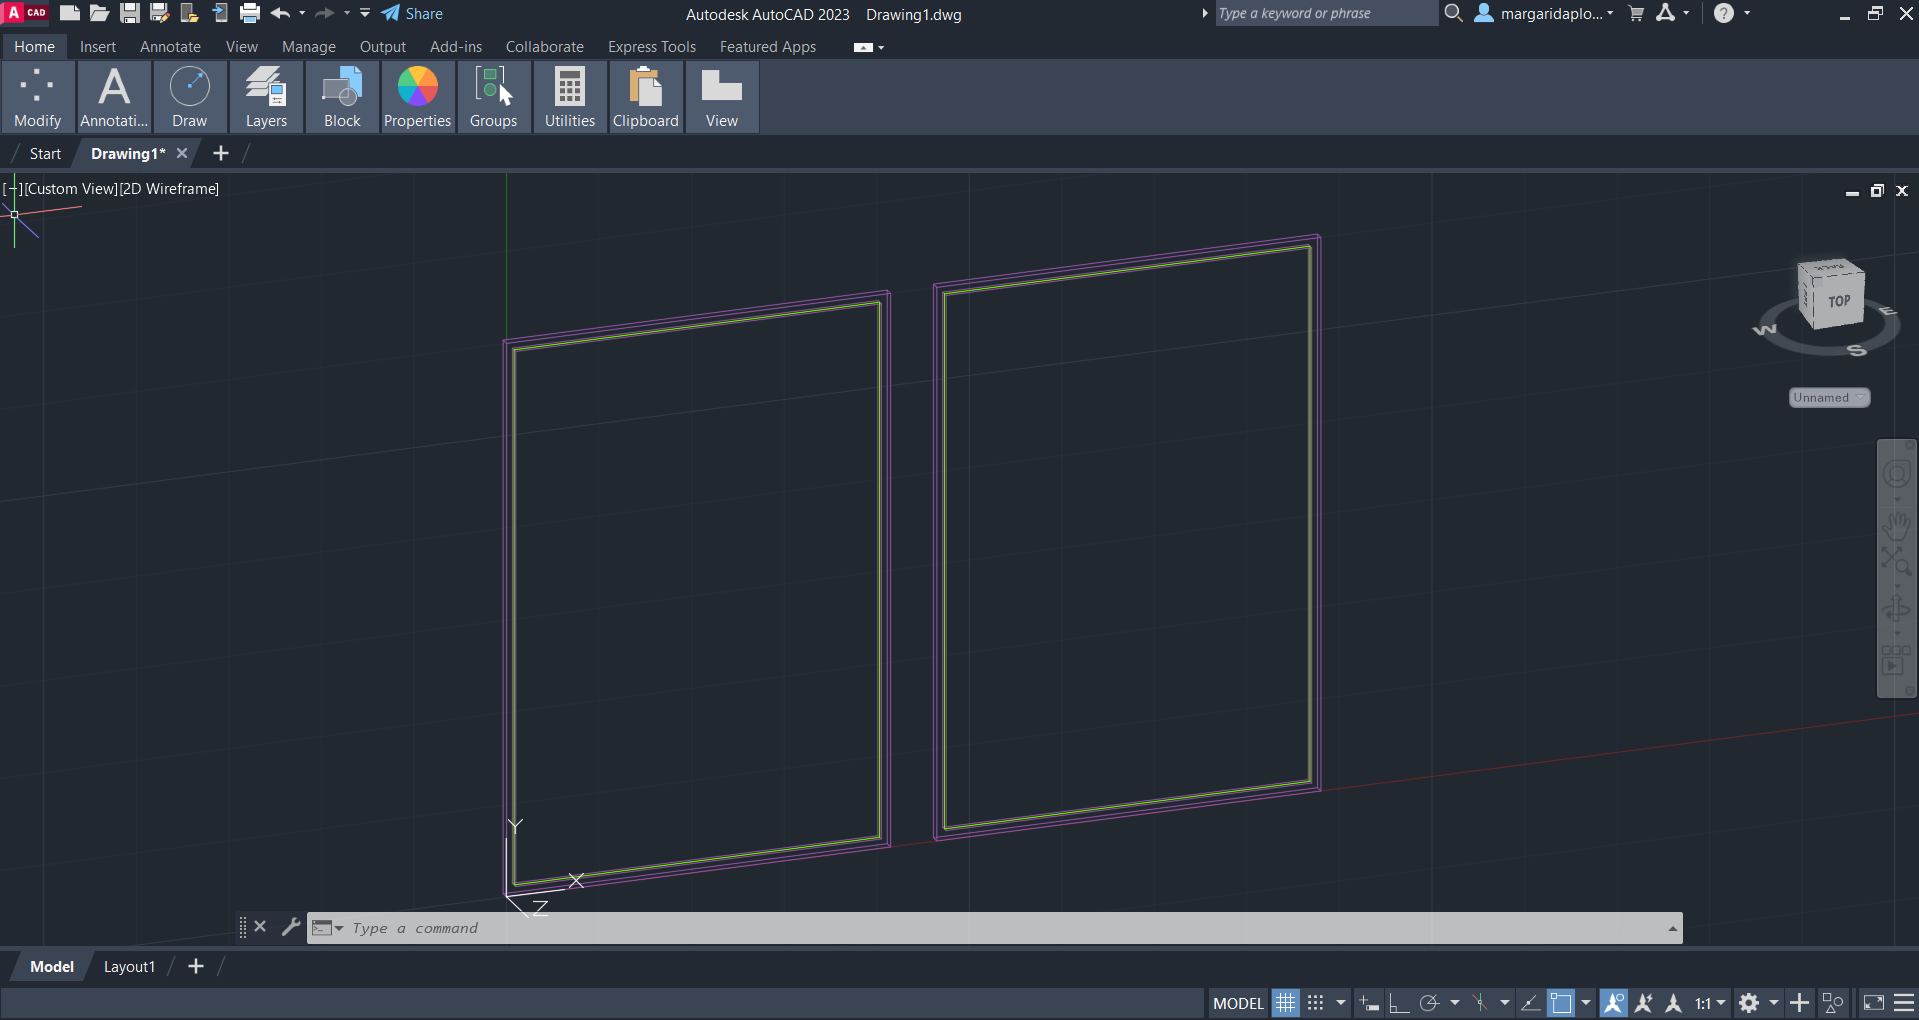Viewport: 1919px width, 1020px height.
Task: Click the Save icon in quick access toolbar
Action: 130,13
